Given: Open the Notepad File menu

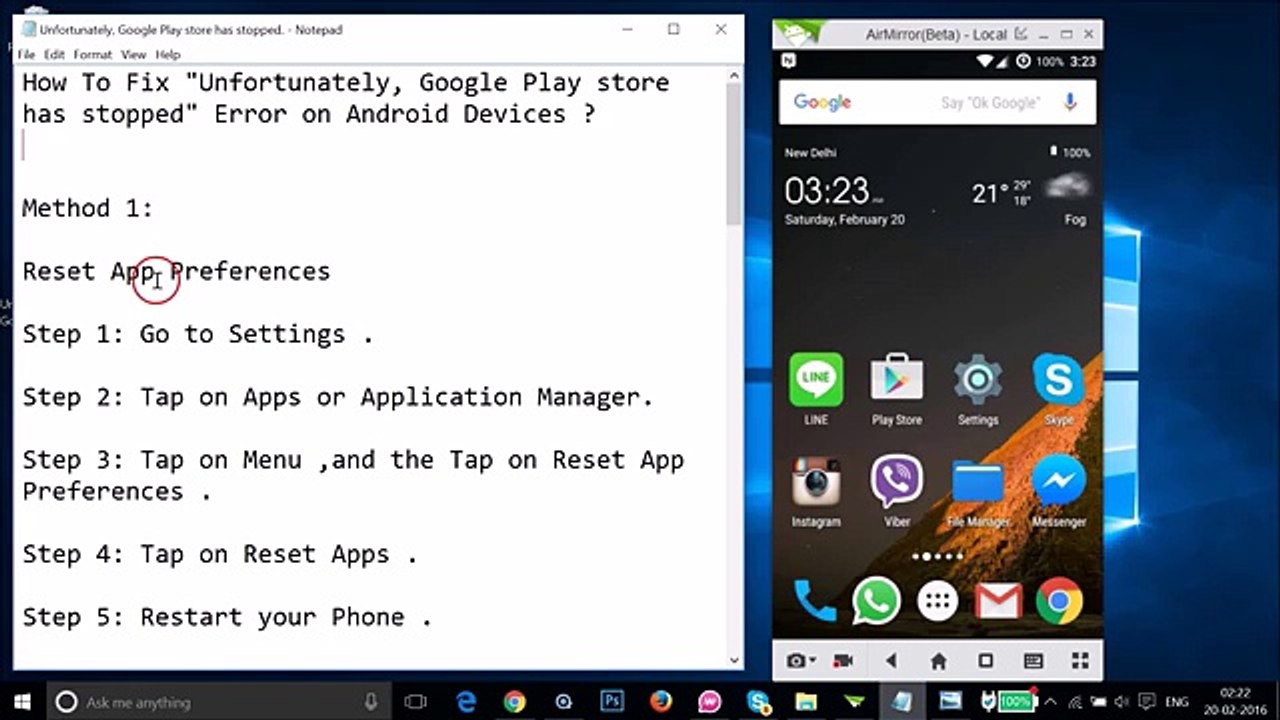Looking at the screenshot, I should tap(26, 54).
